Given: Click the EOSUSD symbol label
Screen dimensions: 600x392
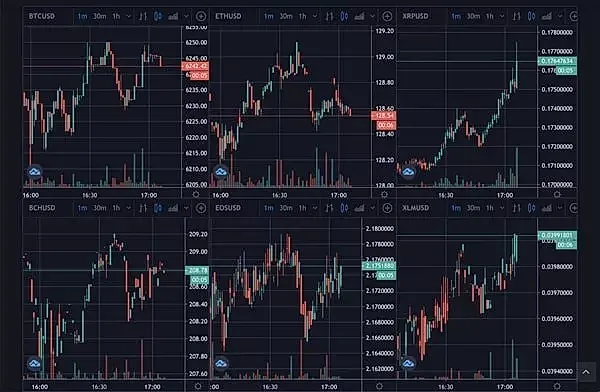Looking at the screenshot, I should [228, 208].
